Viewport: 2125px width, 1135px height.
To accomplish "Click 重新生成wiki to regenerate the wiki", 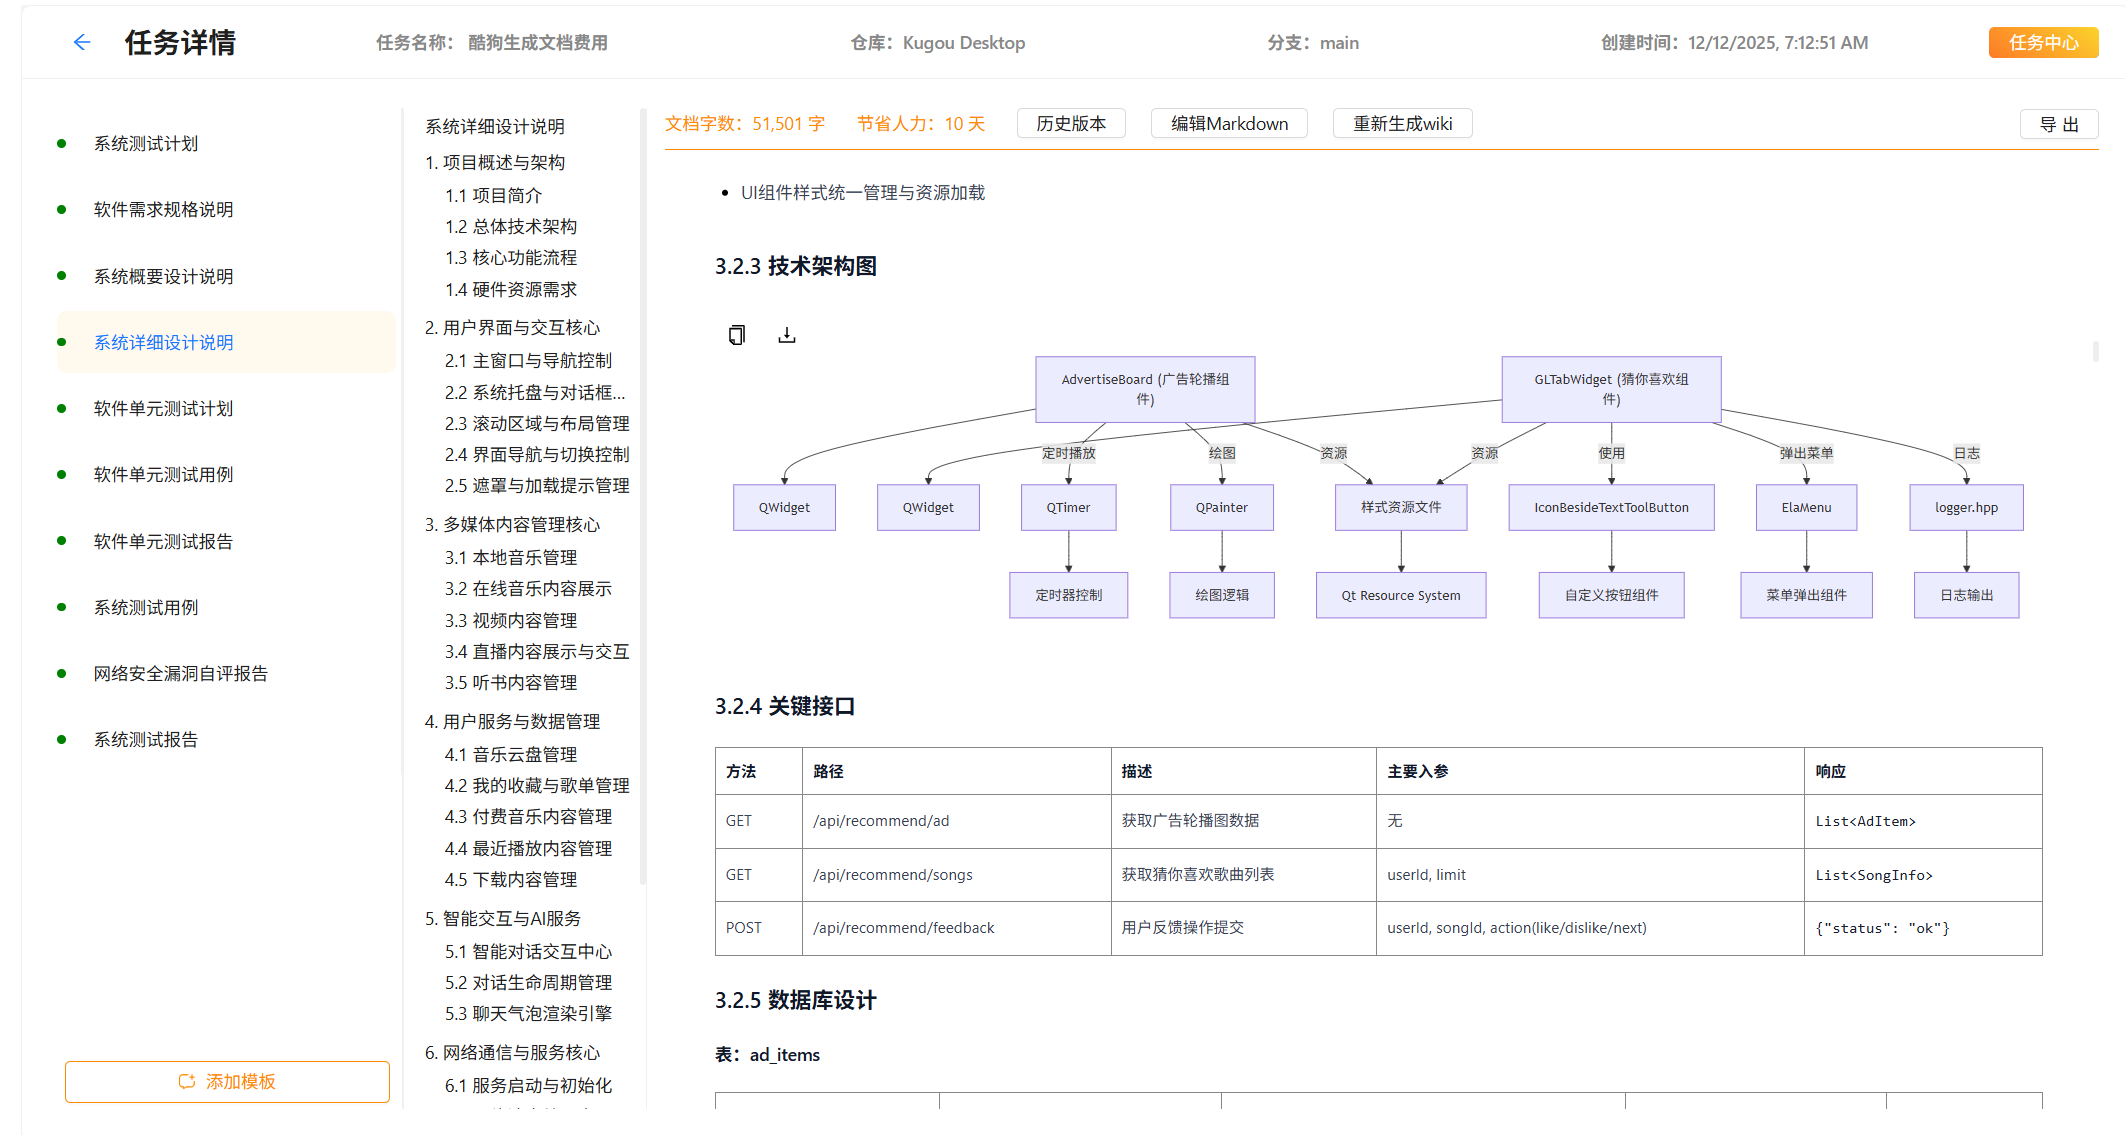I will tap(1402, 123).
